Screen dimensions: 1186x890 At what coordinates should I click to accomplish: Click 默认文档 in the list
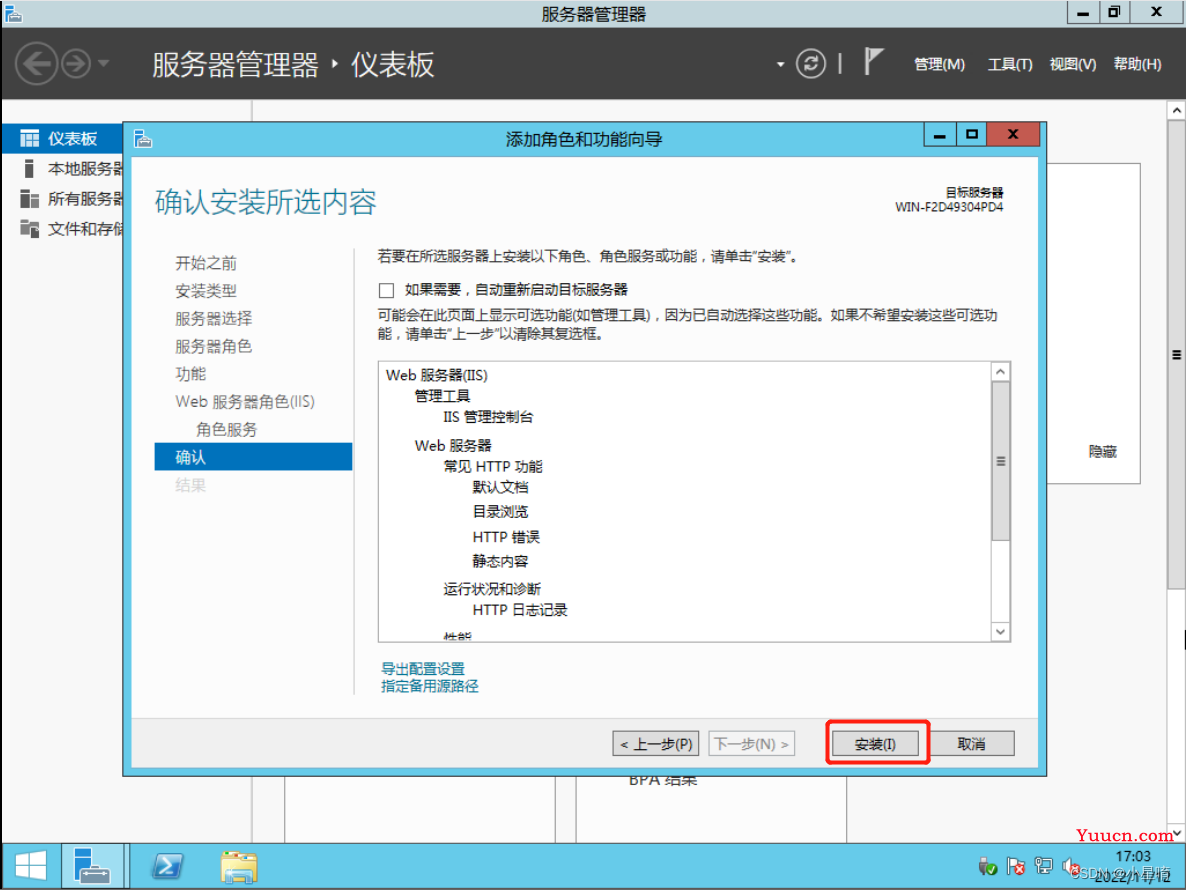pos(500,487)
